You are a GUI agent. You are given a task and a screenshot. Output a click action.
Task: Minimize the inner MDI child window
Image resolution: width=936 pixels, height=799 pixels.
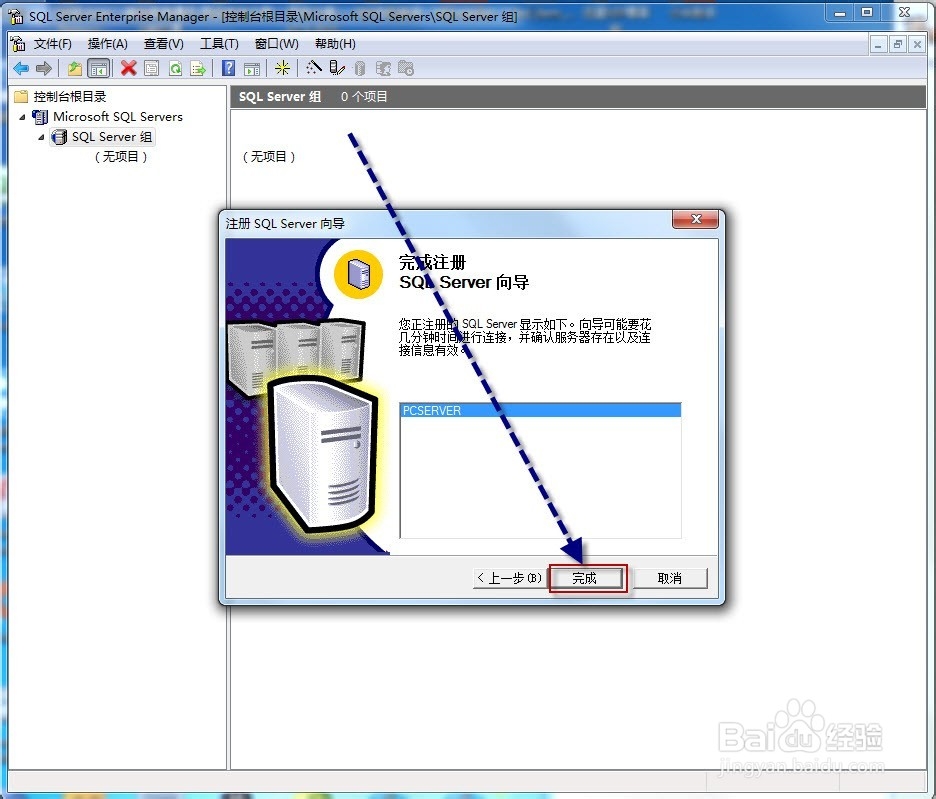[x=878, y=44]
